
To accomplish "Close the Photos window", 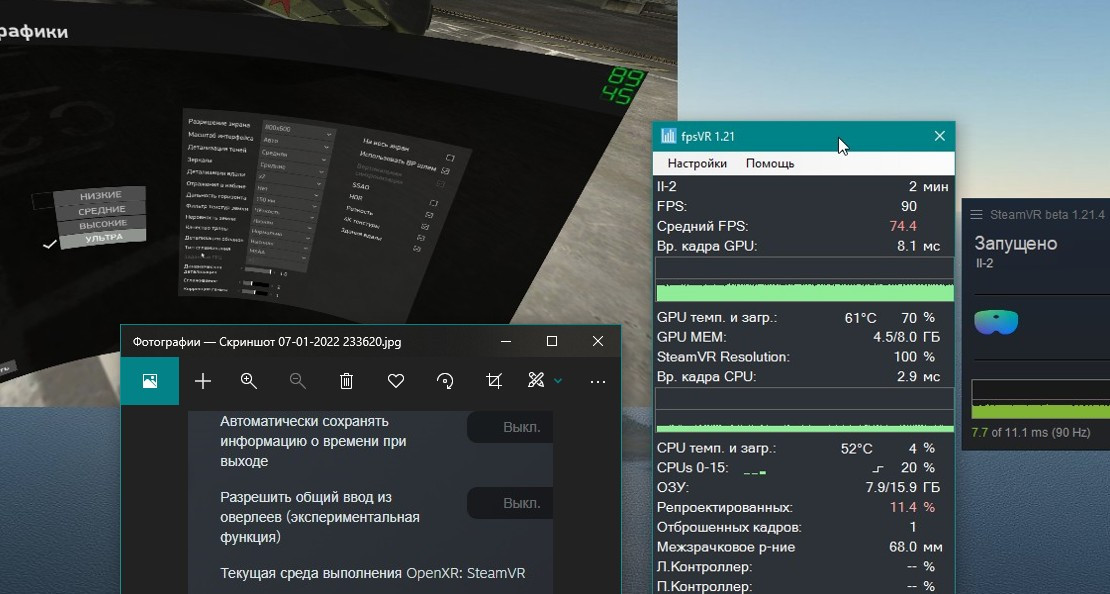I will [597, 341].
